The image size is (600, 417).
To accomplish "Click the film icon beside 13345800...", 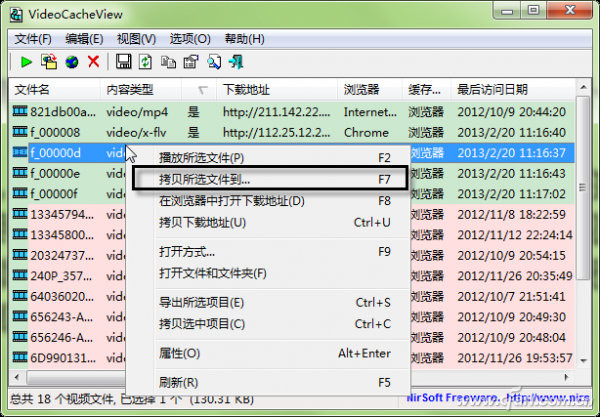I will 20,234.
